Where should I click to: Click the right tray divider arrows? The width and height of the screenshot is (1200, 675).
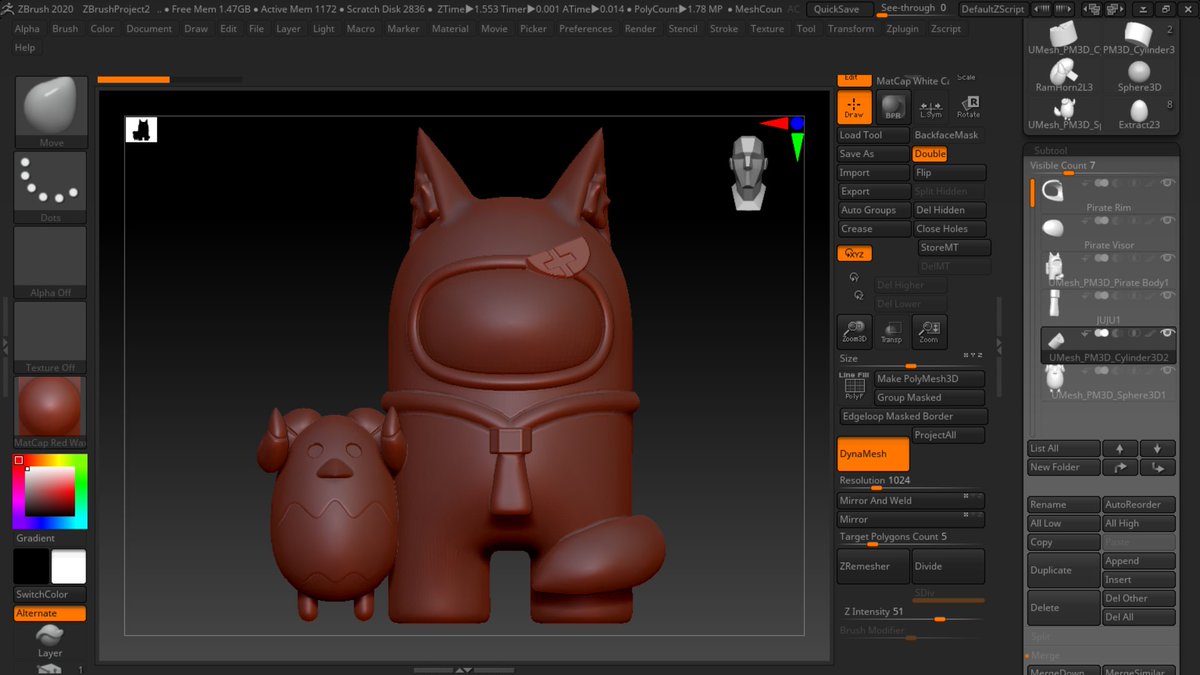pyautogui.click(x=998, y=345)
